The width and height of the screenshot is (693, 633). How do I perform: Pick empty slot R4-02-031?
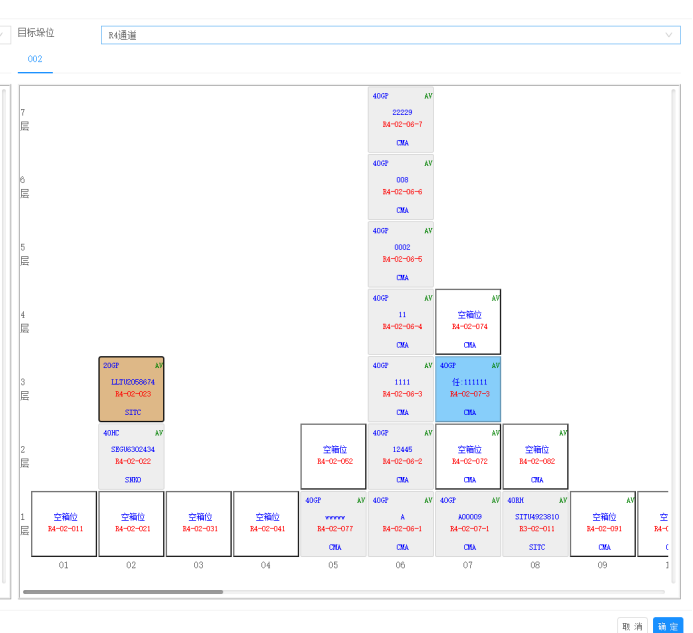(199, 523)
